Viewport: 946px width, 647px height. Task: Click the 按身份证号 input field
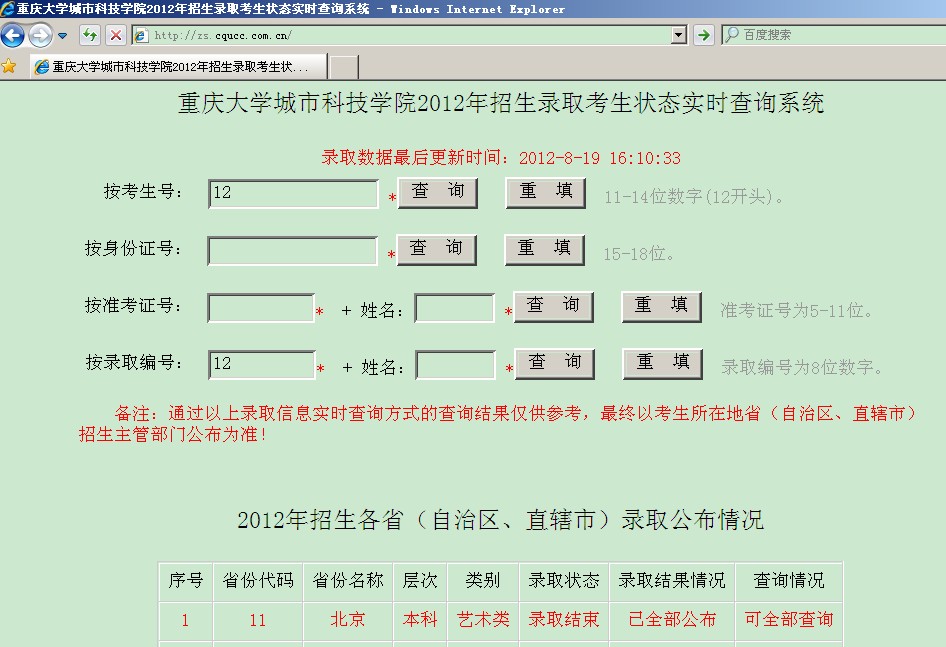point(292,251)
